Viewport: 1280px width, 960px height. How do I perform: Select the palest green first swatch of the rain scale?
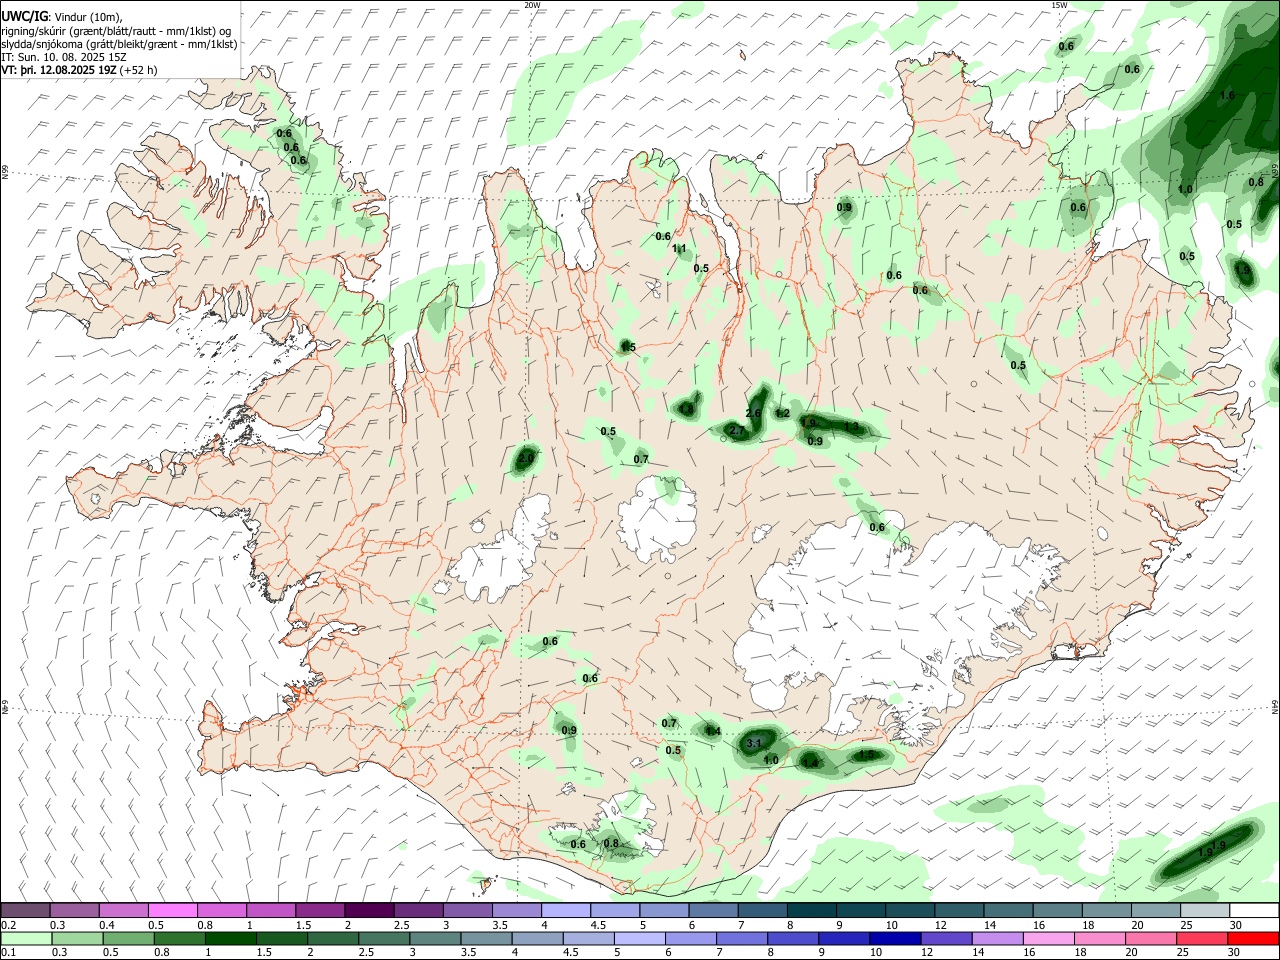click(x=25, y=938)
